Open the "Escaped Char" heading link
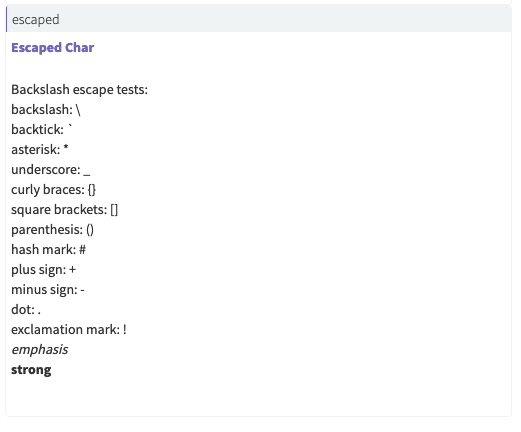Screen dimensions: 521x432 pos(53,48)
